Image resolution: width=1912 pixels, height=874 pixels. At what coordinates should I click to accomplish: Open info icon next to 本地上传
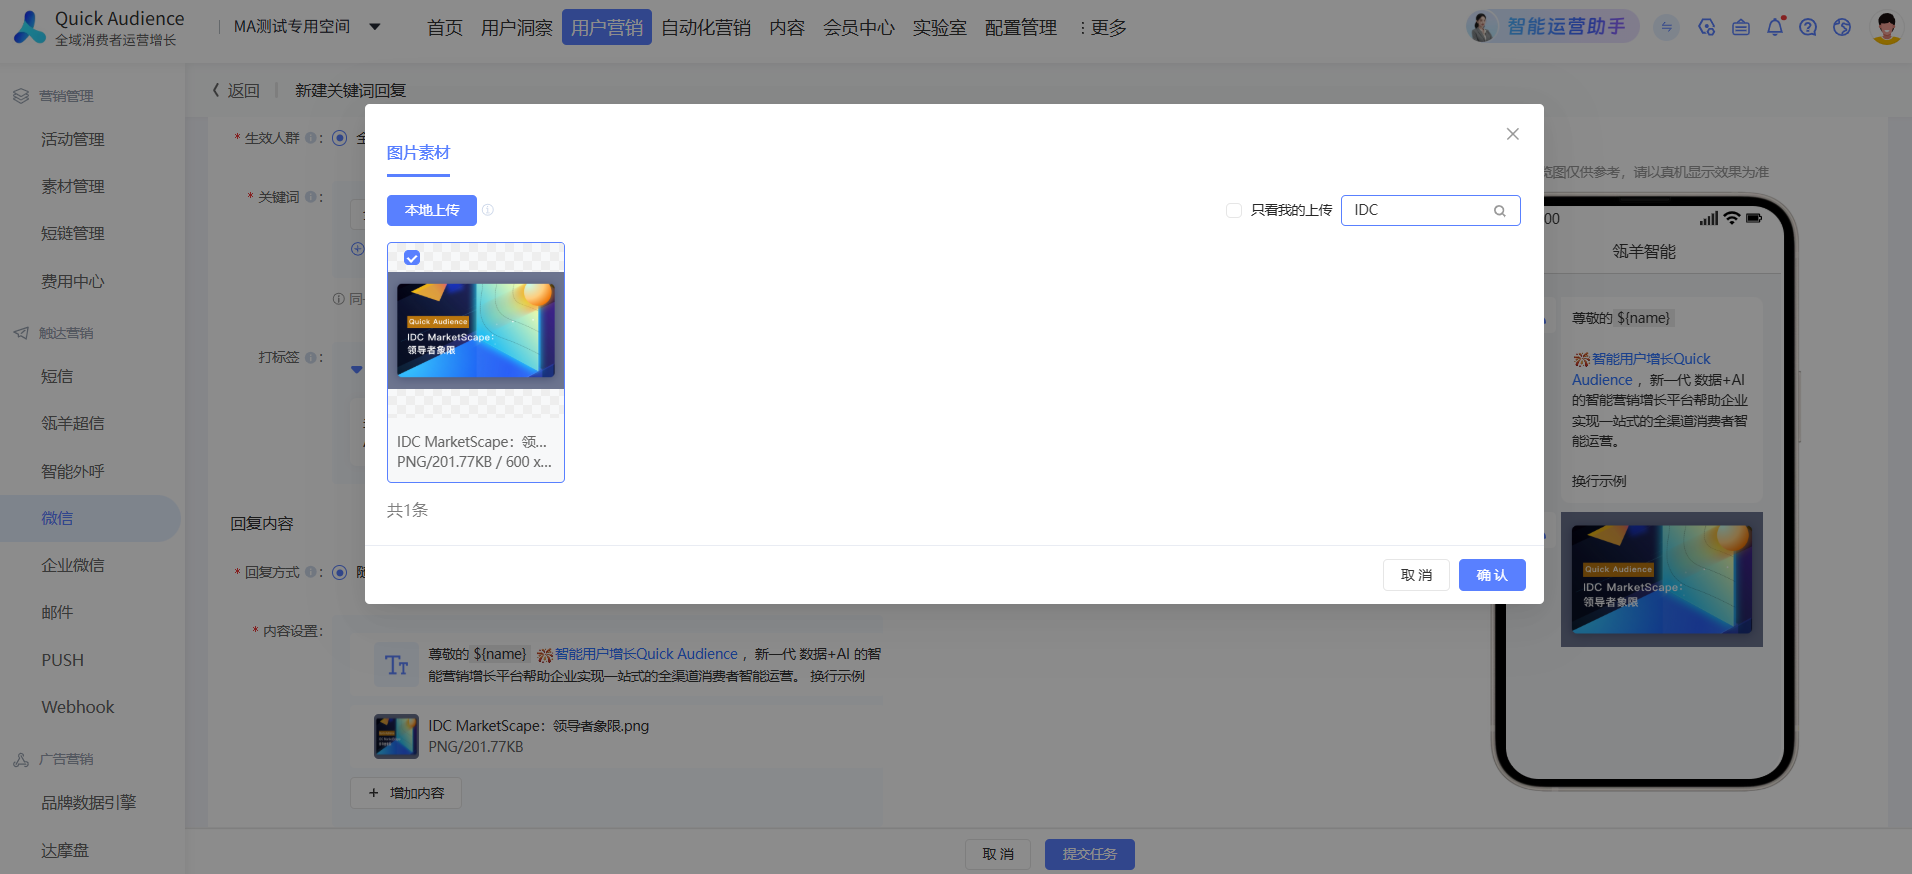tap(488, 210)
